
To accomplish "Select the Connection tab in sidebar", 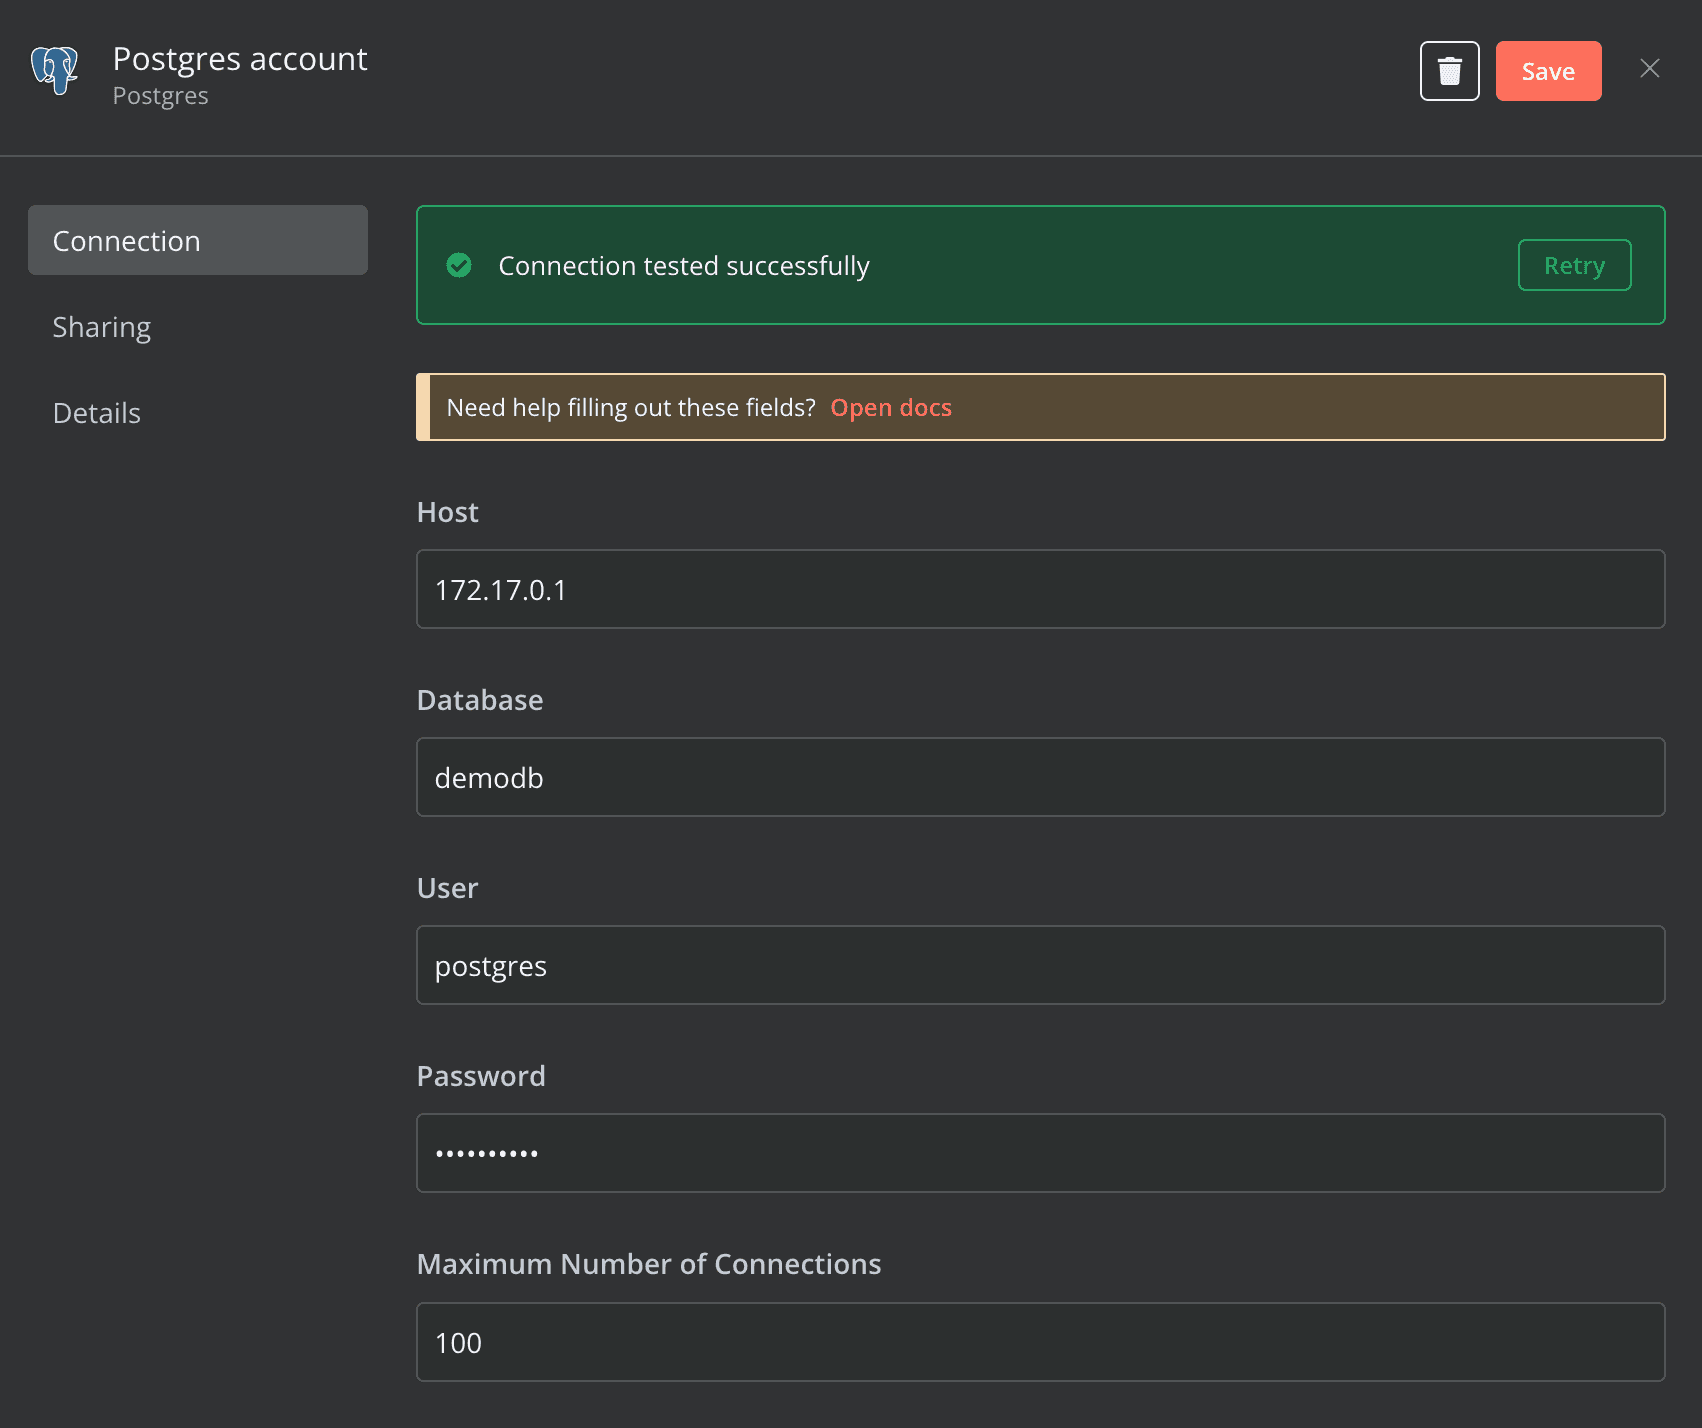I will (198, 240).
